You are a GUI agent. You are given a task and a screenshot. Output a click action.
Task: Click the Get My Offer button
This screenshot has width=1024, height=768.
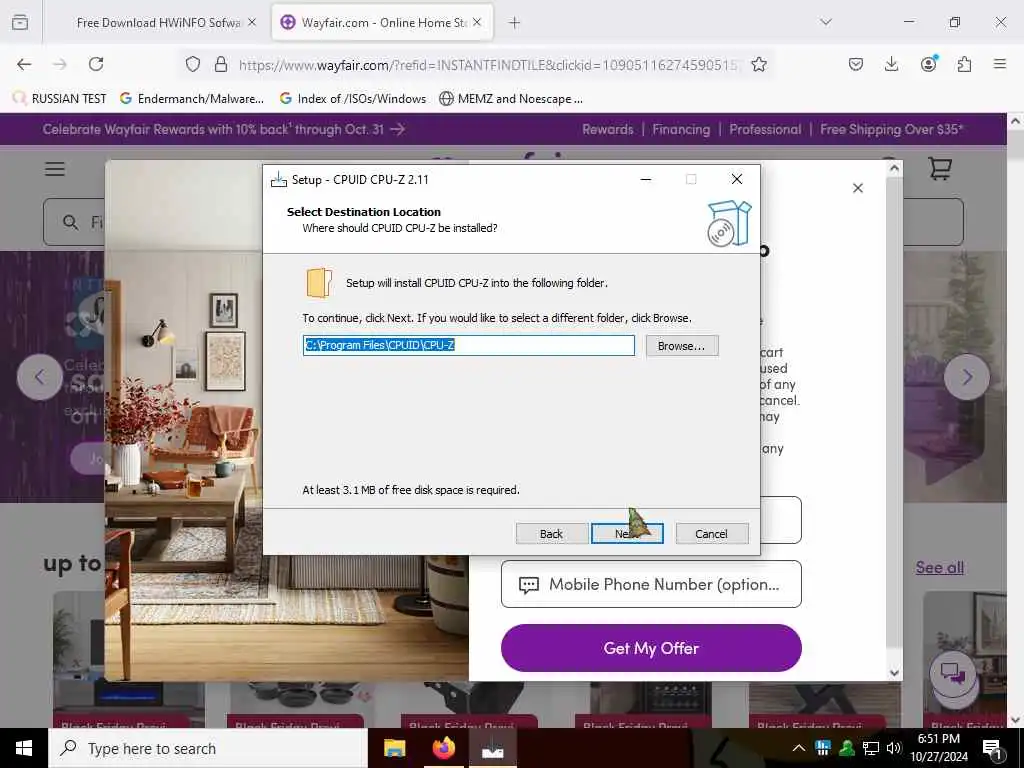coord(651,648)
